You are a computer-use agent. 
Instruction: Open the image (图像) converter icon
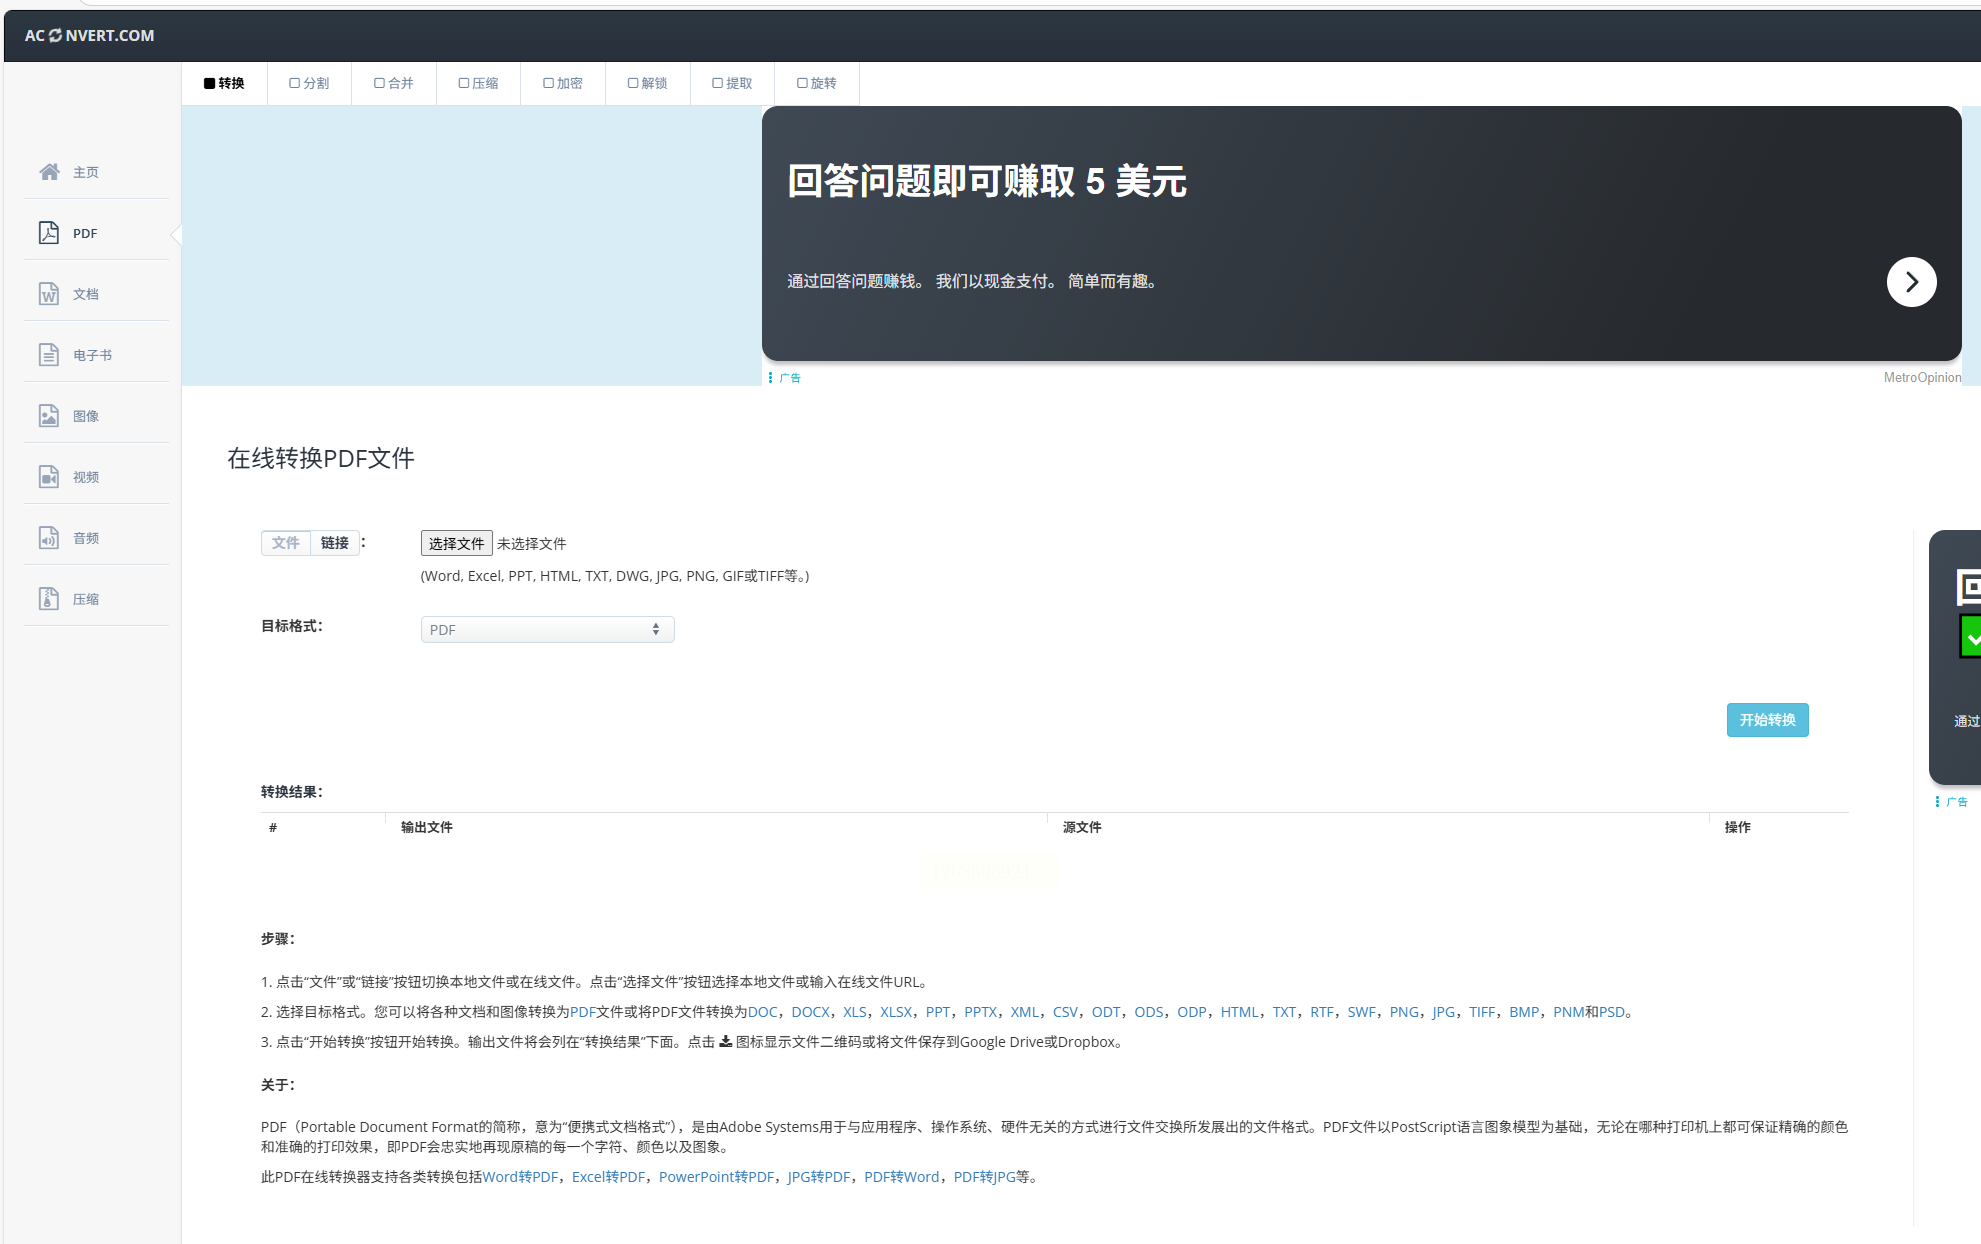(x=49, y=416)
